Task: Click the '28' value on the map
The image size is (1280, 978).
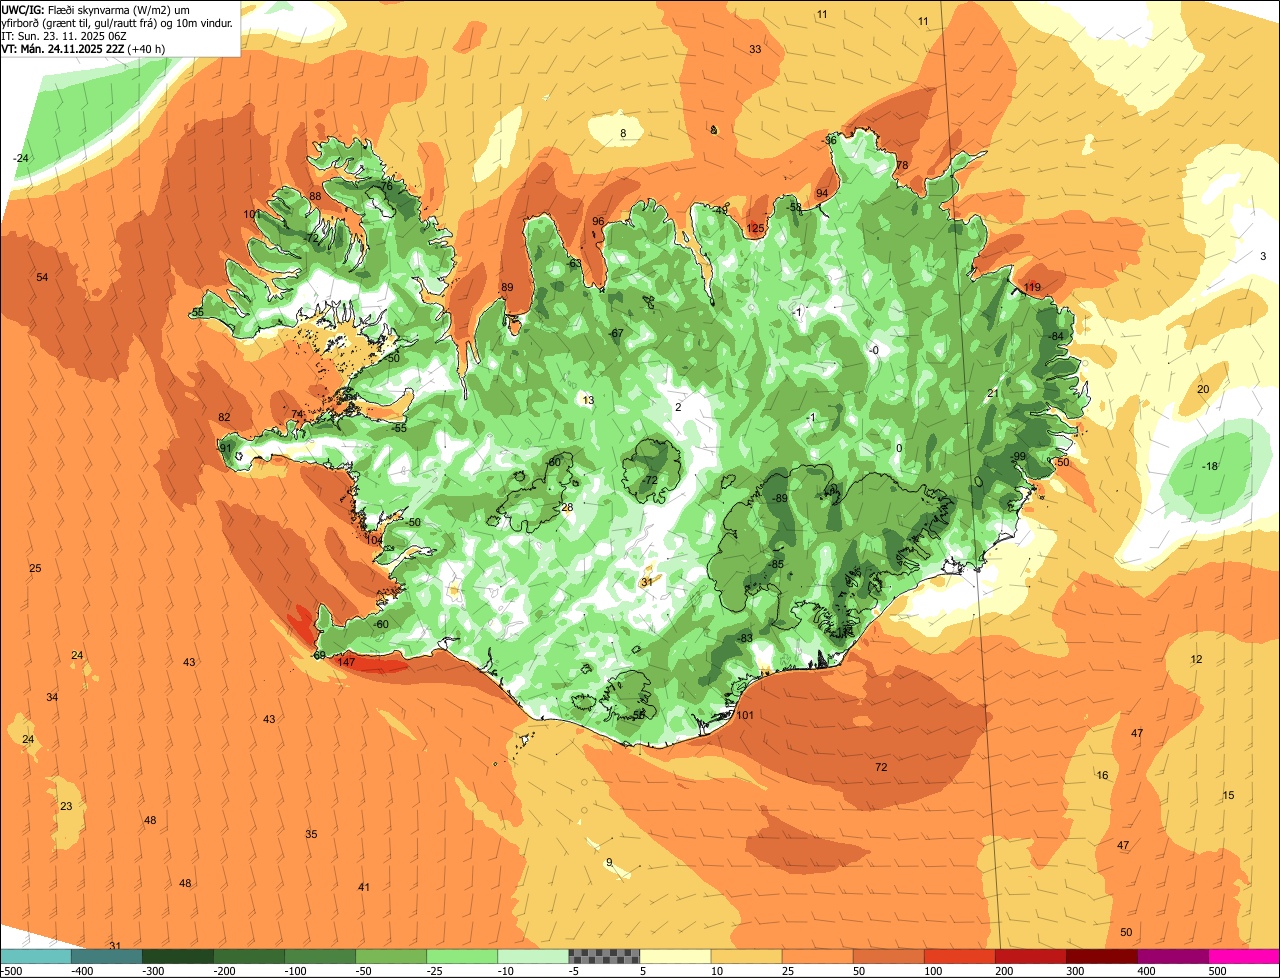Action: pos(567,508)
